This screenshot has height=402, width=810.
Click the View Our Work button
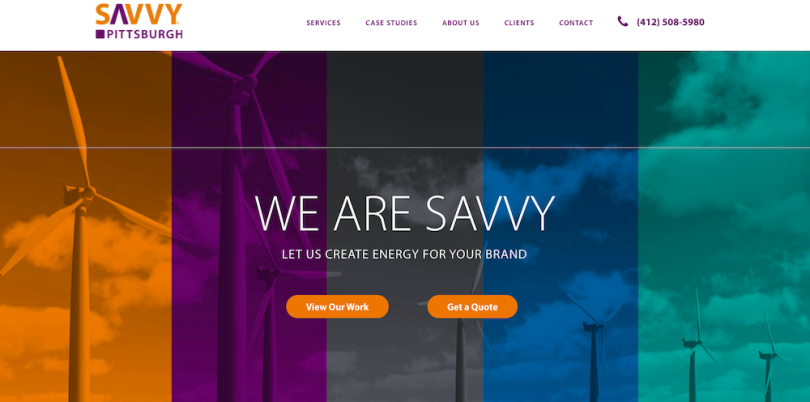click(337, 306)
